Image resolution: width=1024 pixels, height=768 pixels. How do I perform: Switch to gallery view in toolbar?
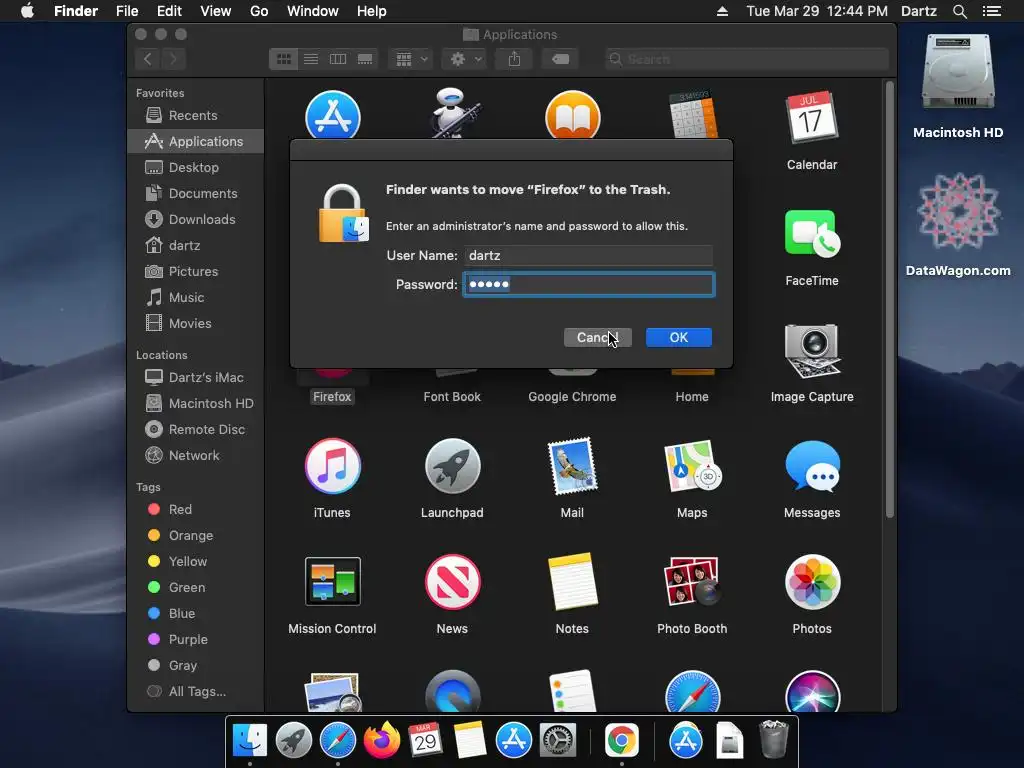365,59
